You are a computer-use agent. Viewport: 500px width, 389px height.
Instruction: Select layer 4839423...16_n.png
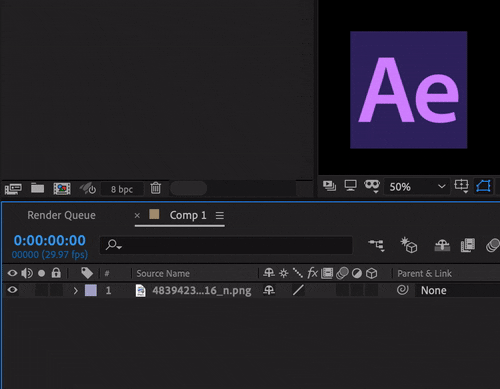(202, 291)
